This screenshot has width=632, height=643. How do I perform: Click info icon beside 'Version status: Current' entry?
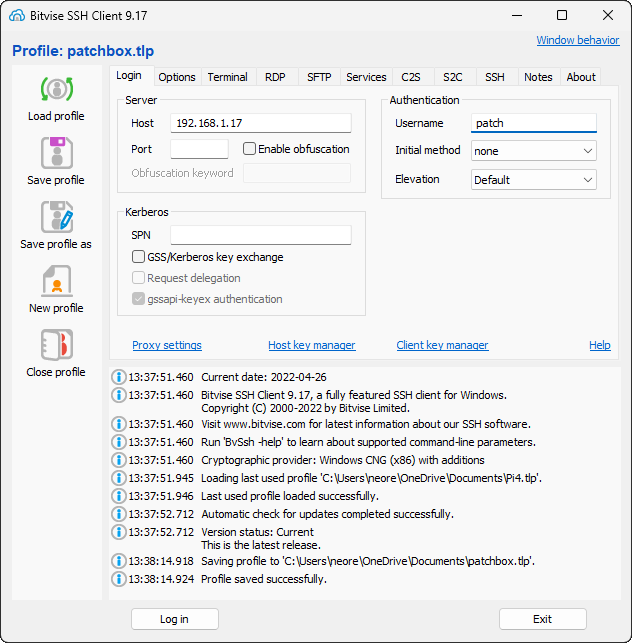pyautogui.click(x=119, y=532)
